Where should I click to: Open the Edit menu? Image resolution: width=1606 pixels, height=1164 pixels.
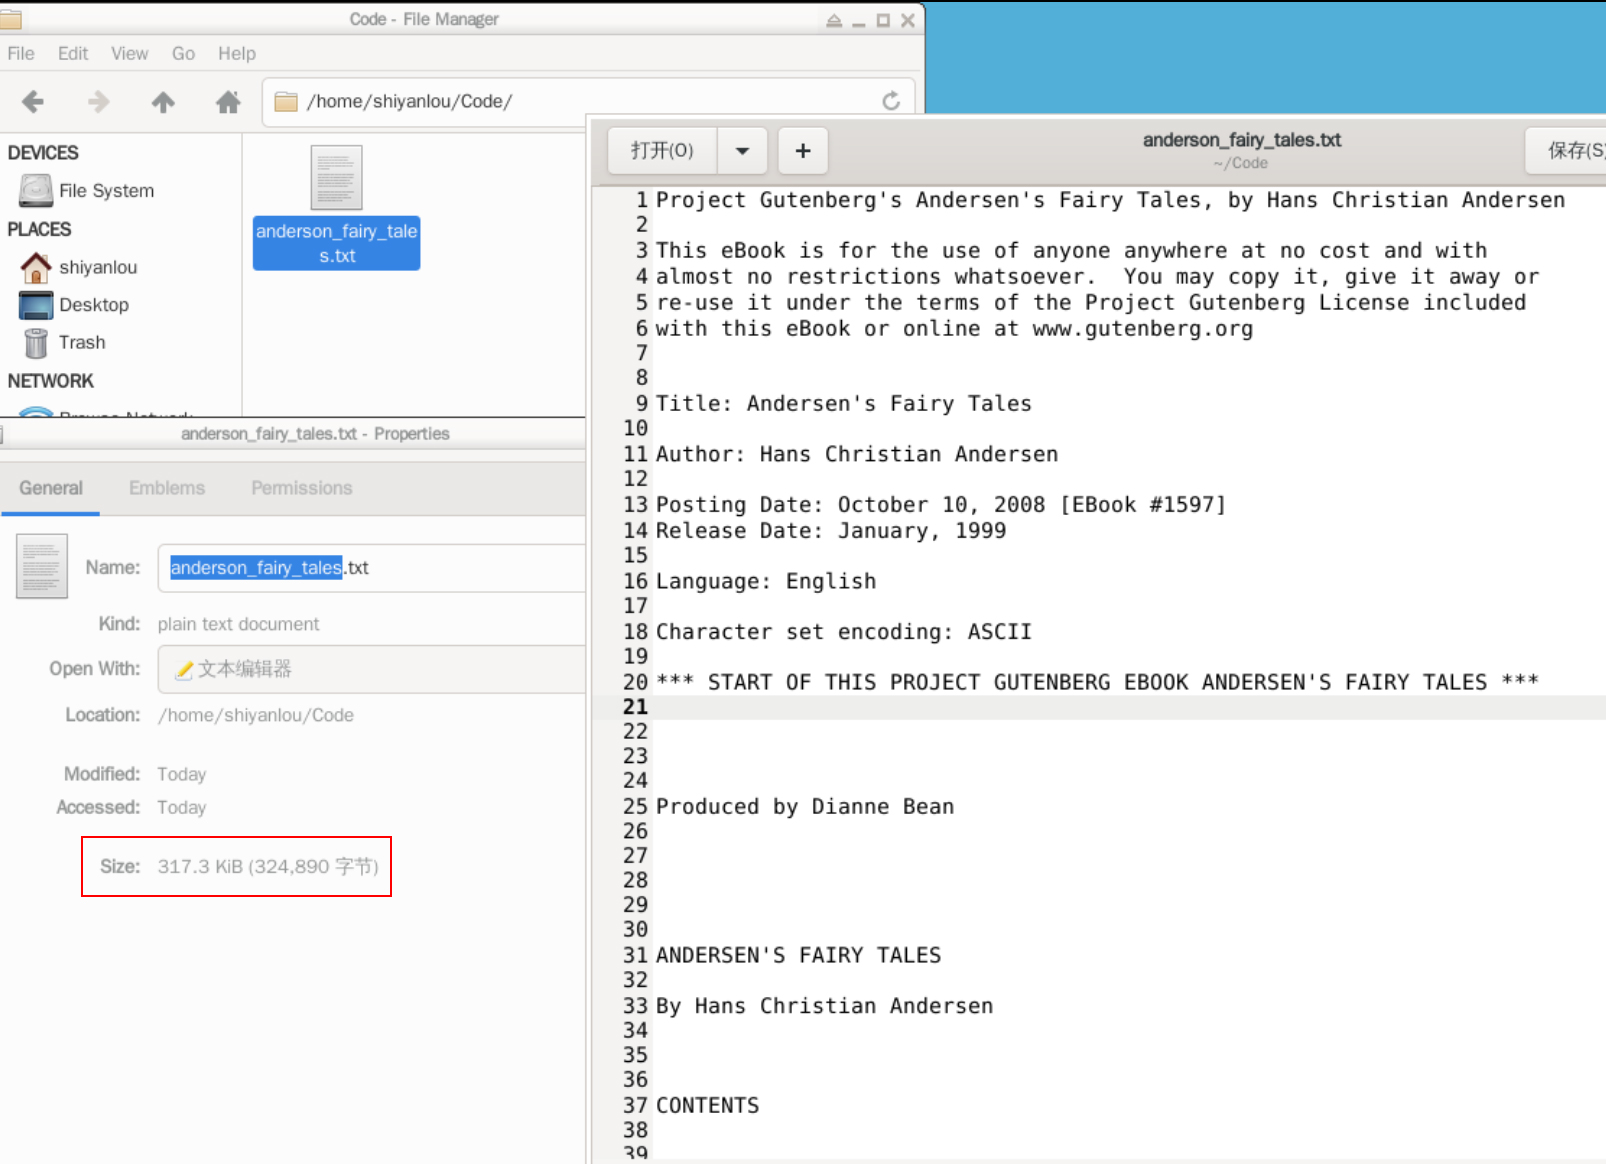point(73,54)
